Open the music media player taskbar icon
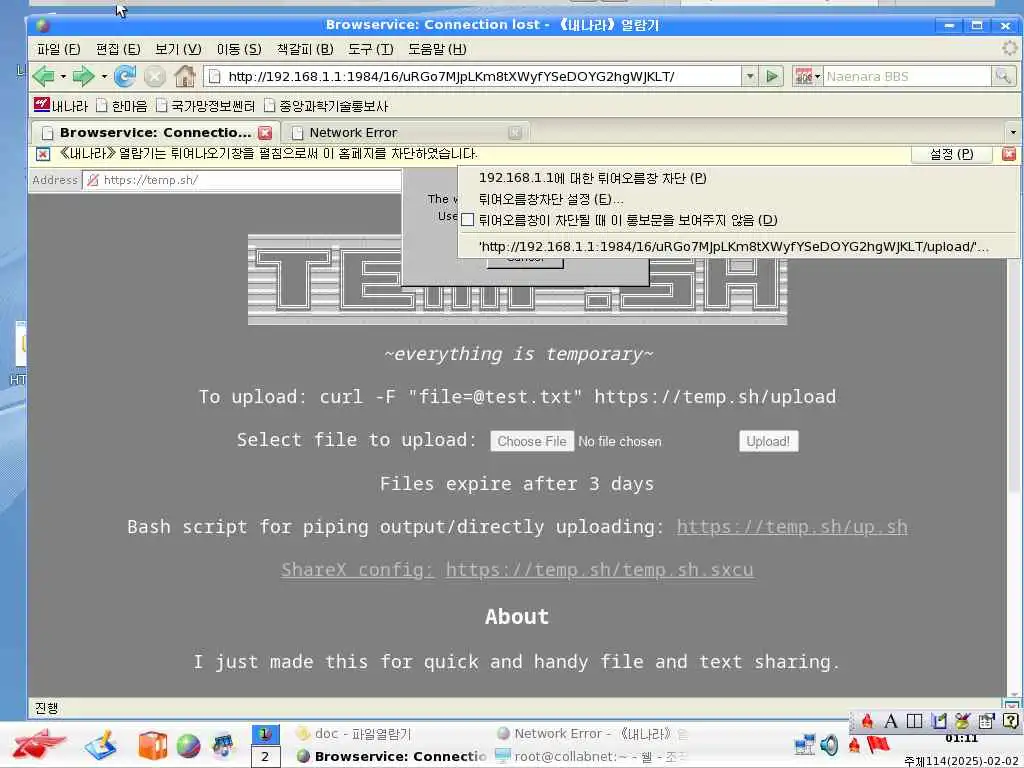Viewport: 1024px width, 768px height. click(x=223, y=745)
